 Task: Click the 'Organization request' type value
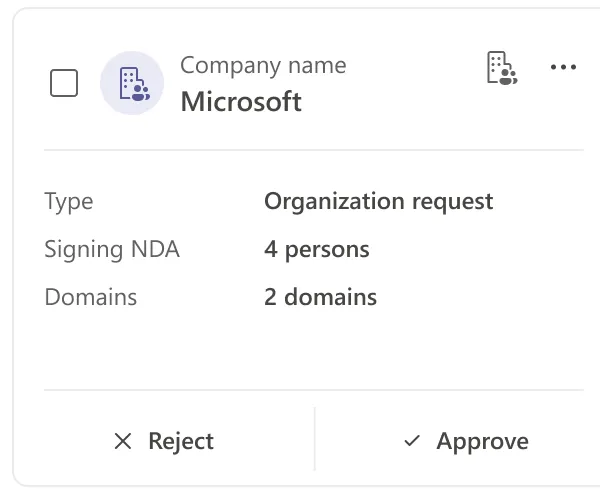click(378, 201)
